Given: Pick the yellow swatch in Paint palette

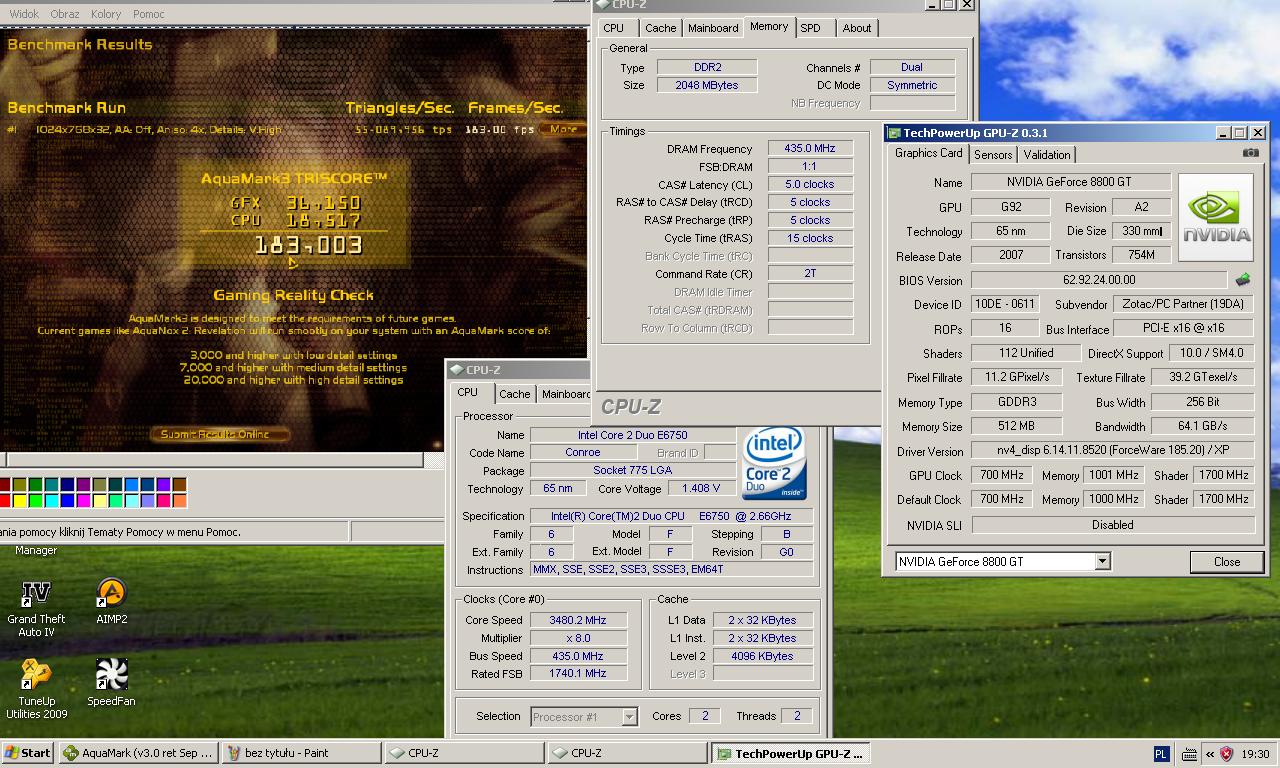Looking at the screenshot, I should tap(19, 501).
